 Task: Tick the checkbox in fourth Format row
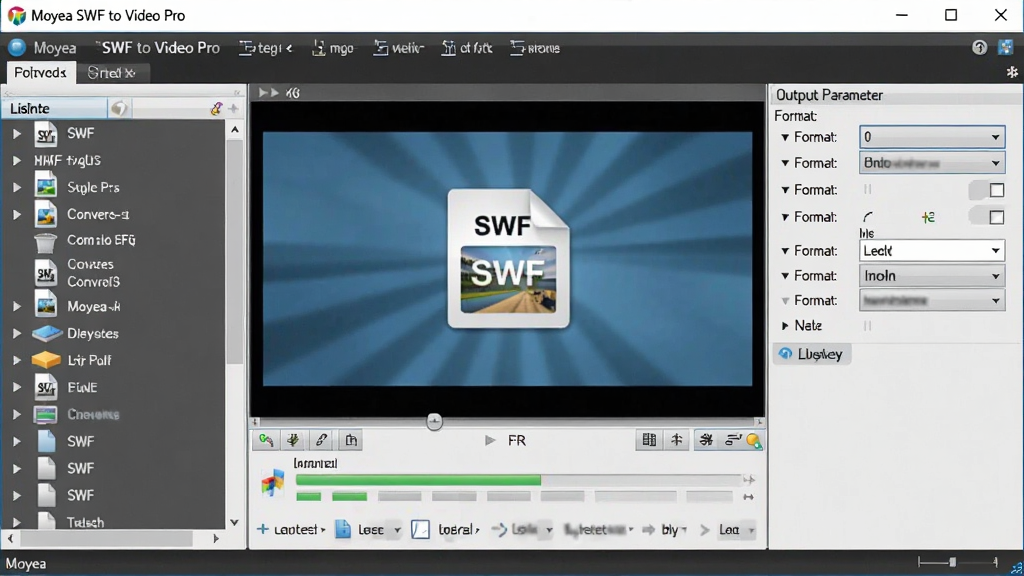[997, 217]
